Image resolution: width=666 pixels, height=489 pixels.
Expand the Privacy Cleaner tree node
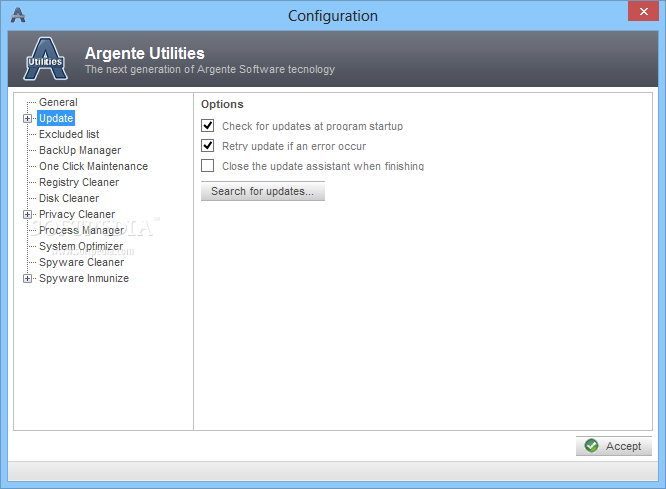[27, 215]
